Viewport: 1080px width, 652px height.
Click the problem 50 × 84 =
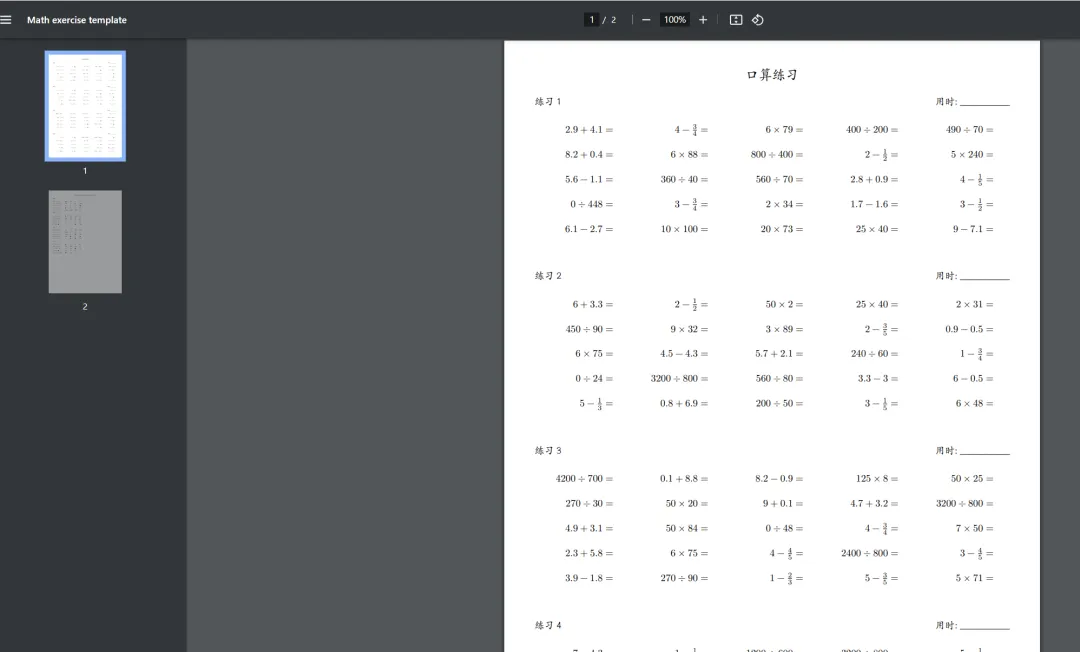687,528
